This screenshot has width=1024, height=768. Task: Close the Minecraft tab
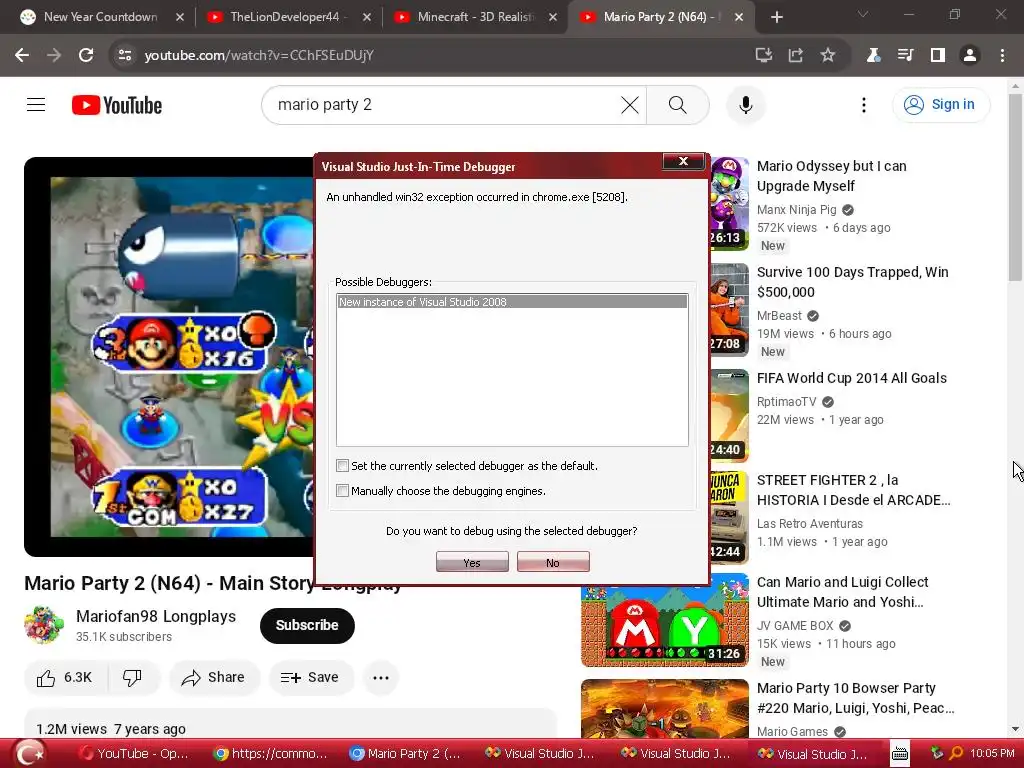click(552, 17)
